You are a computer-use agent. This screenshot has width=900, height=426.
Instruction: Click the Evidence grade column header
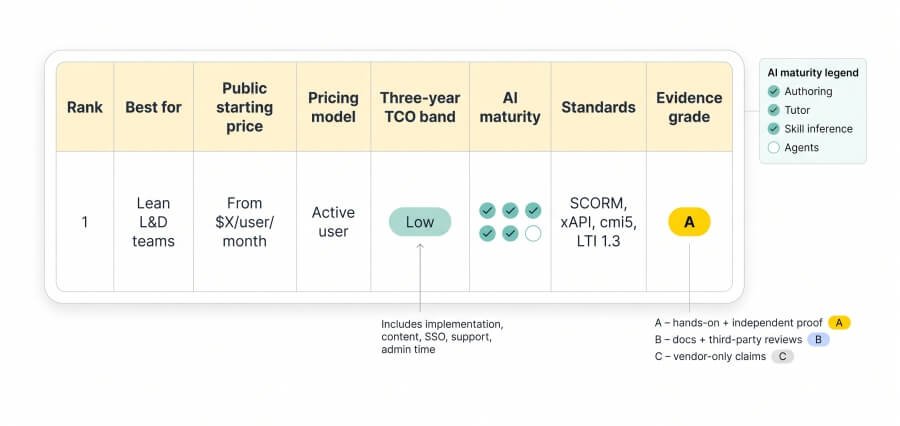point(689,107)
